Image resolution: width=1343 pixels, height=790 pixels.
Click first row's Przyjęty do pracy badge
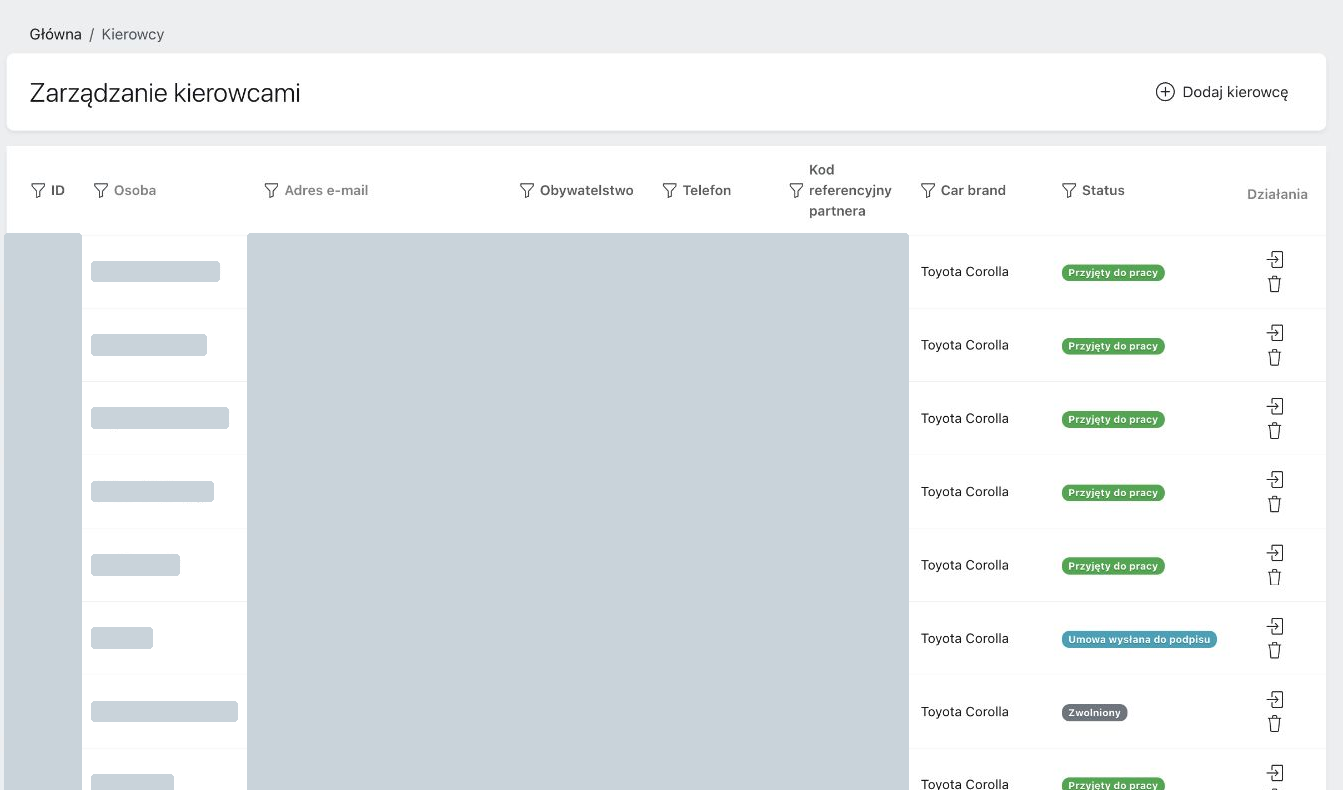1113,273
